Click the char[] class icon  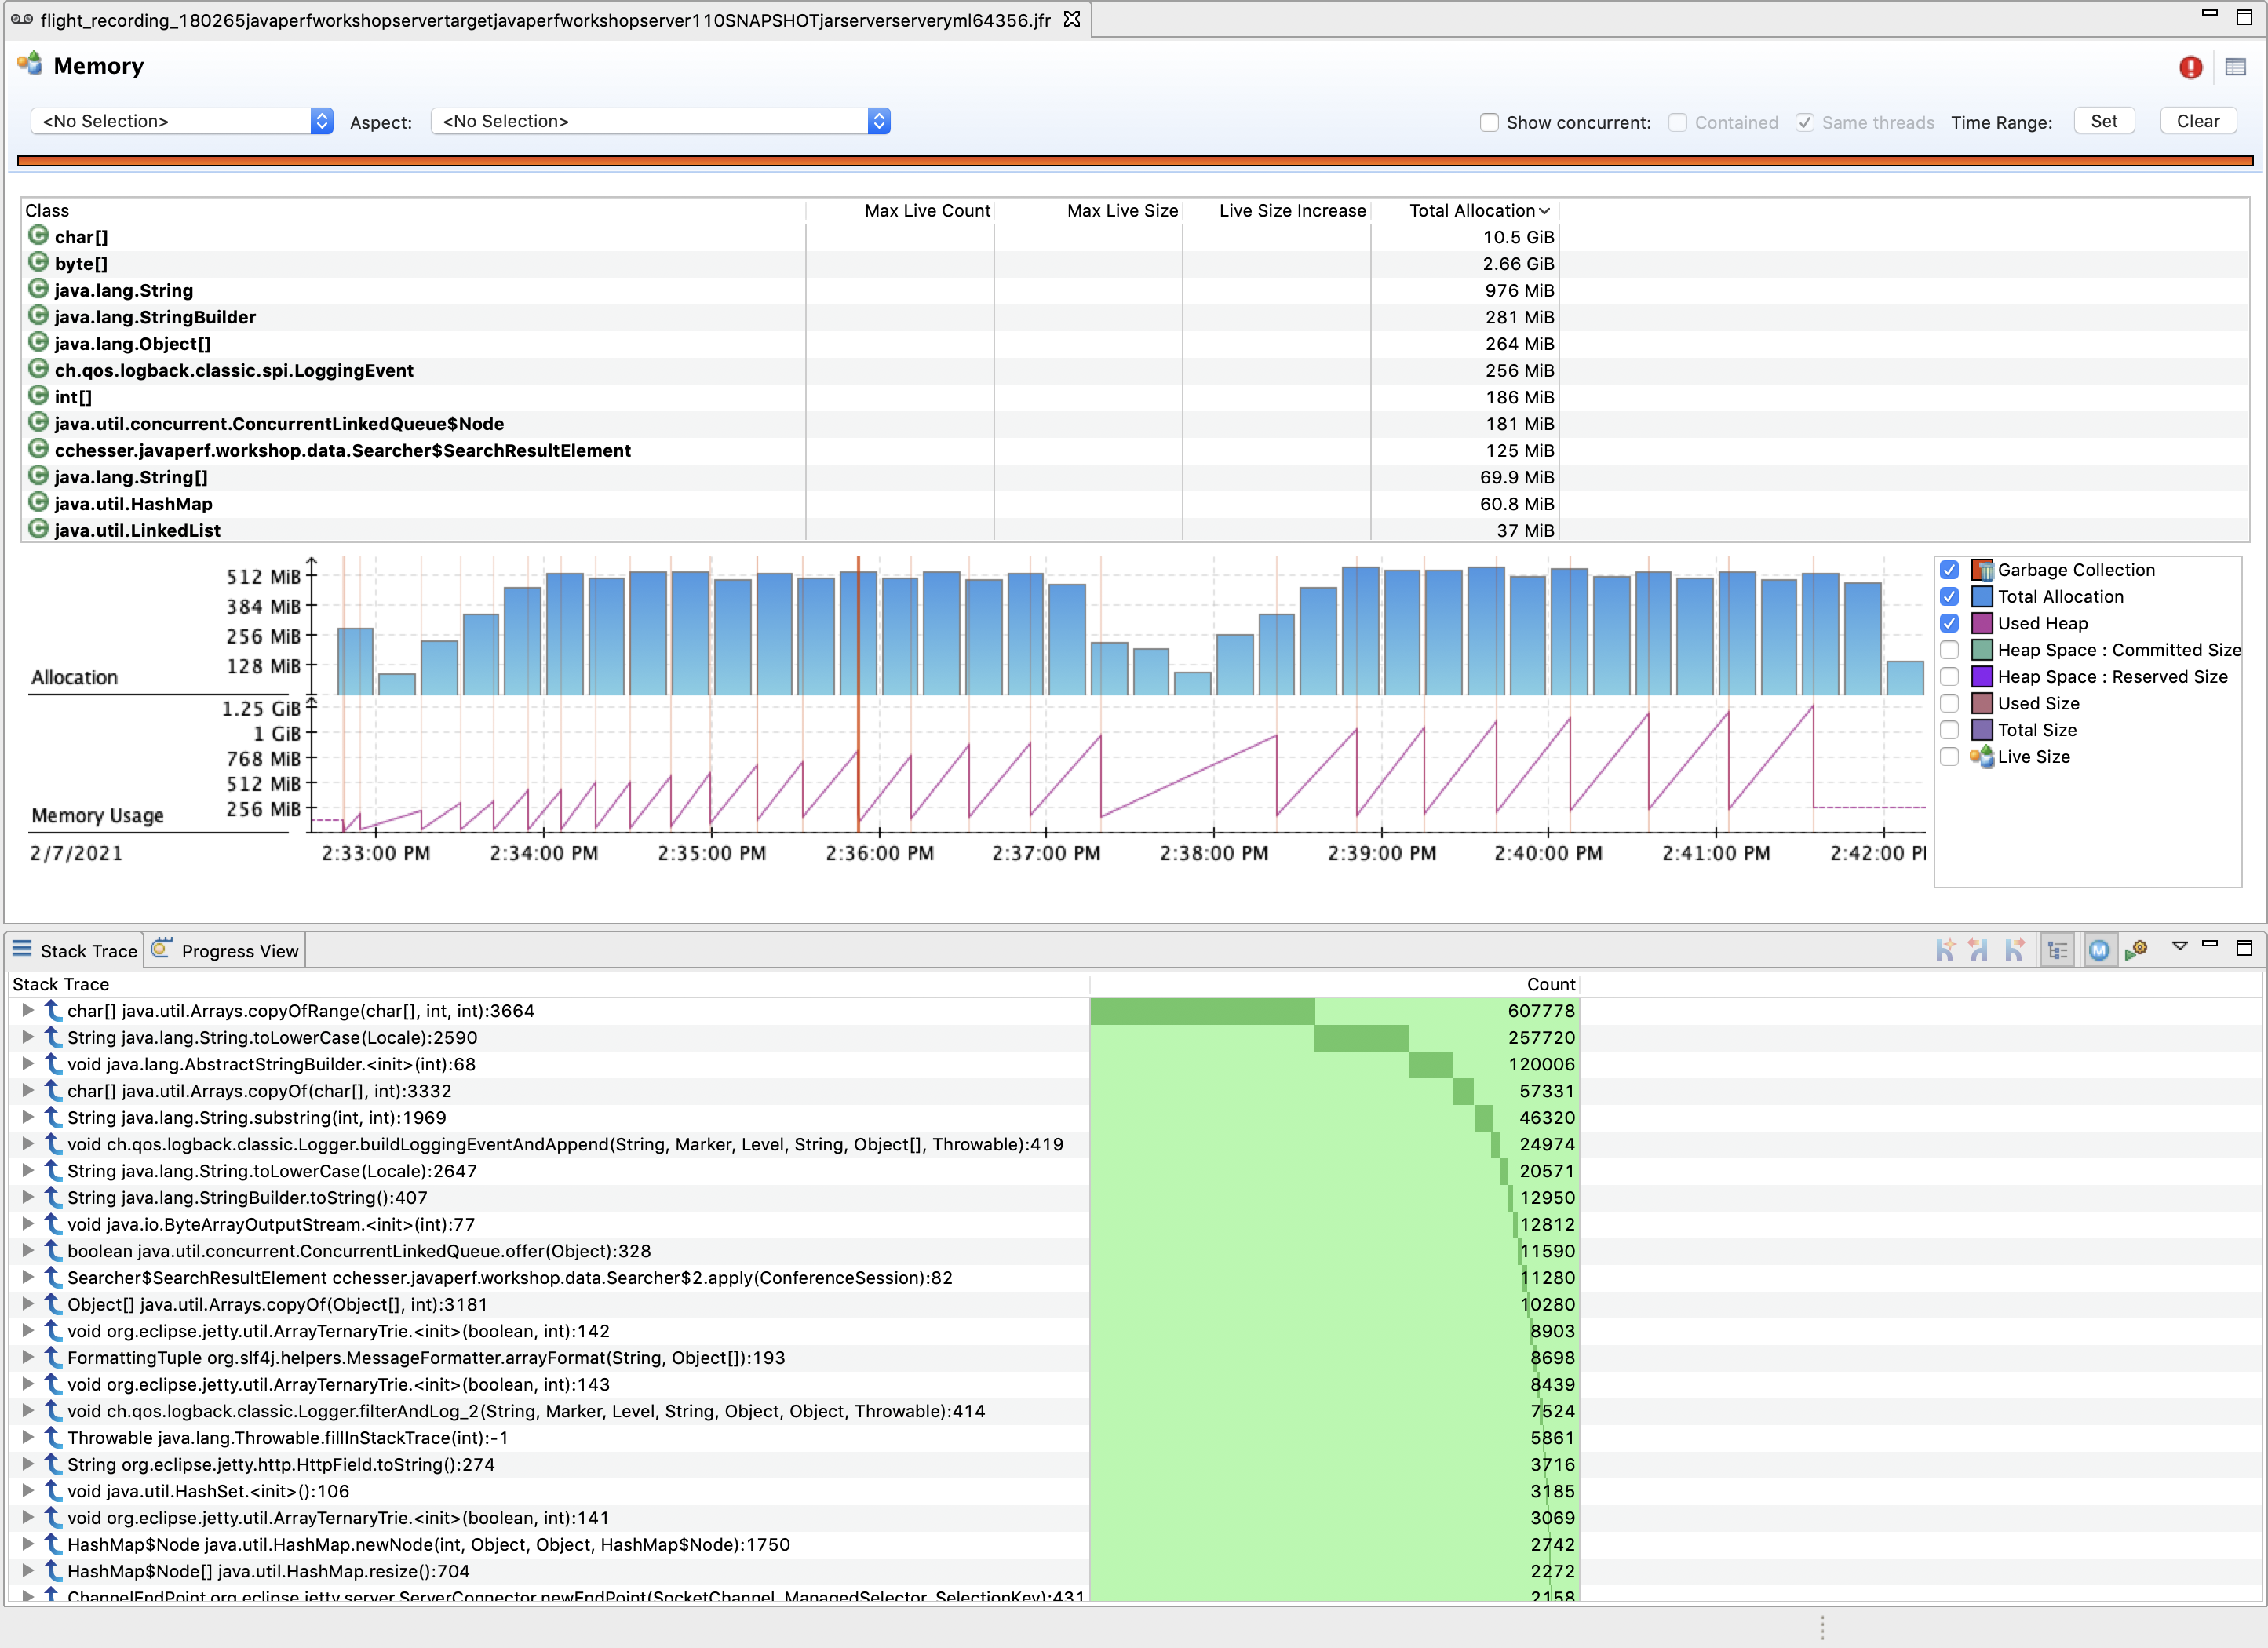tap(38, 235)
